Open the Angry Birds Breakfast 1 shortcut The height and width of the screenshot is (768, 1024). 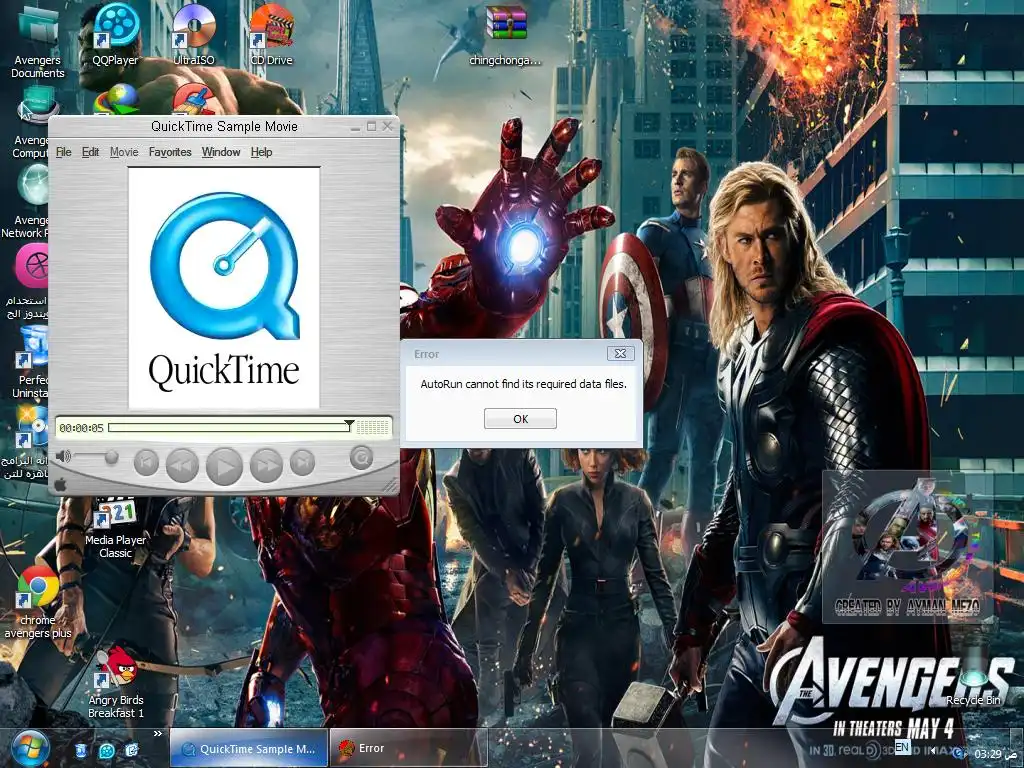[x=116, y=683]
